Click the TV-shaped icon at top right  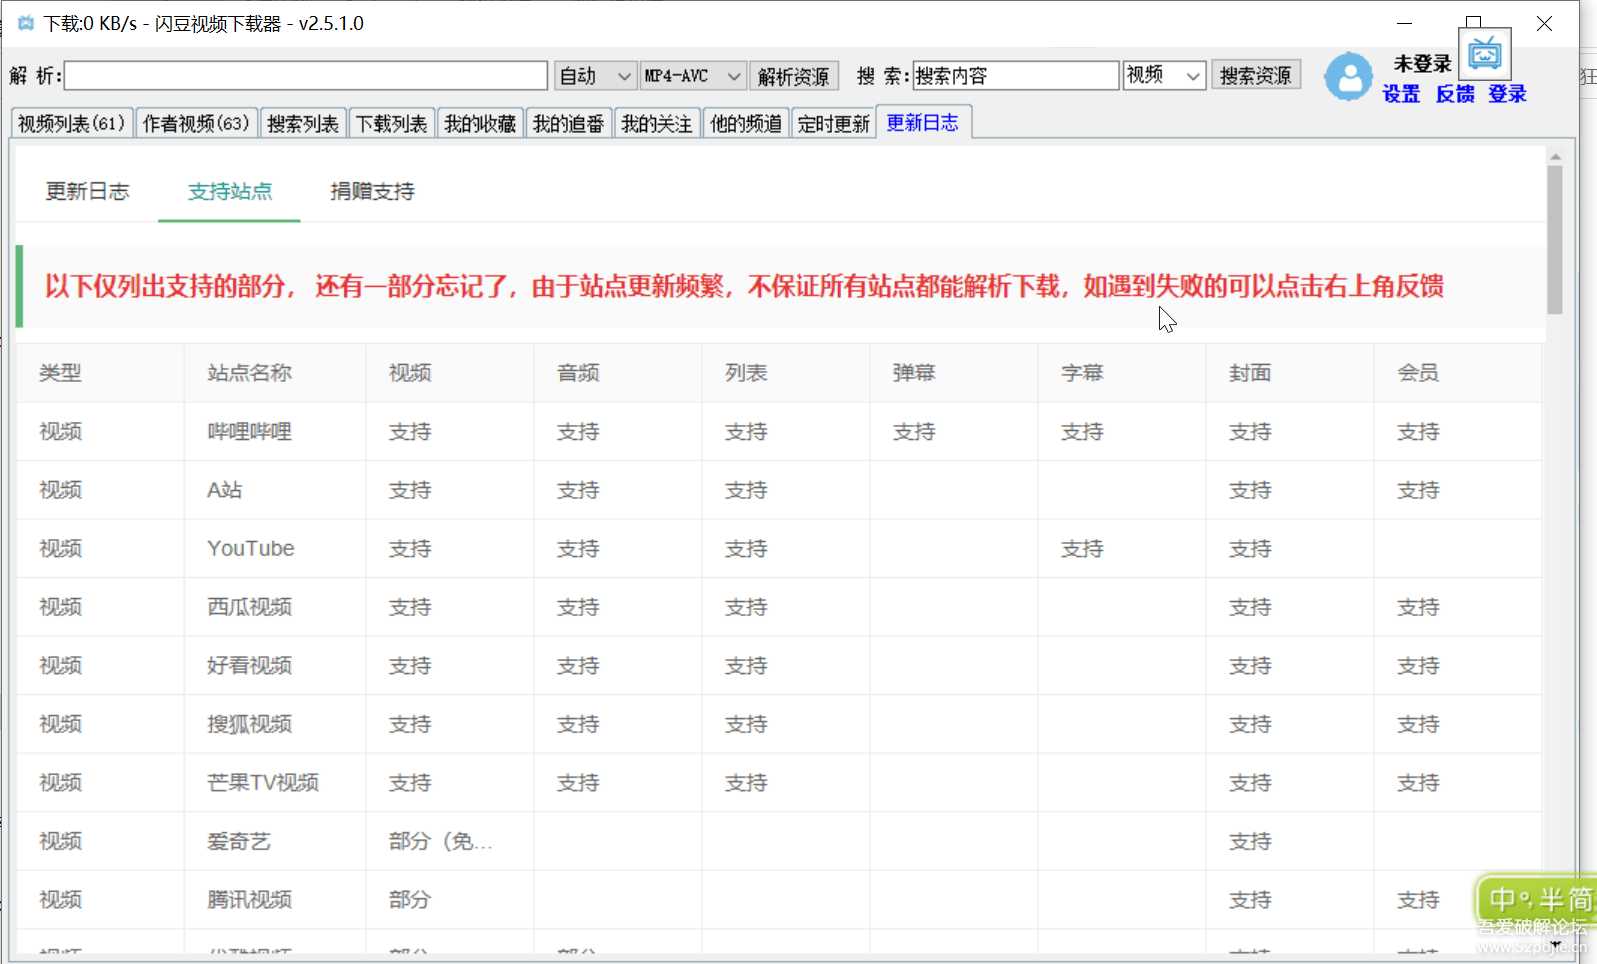[1484, 53]
